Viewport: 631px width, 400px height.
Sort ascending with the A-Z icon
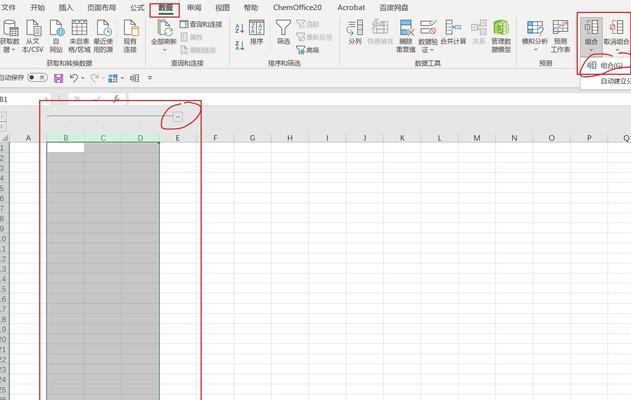coord(240,28)
